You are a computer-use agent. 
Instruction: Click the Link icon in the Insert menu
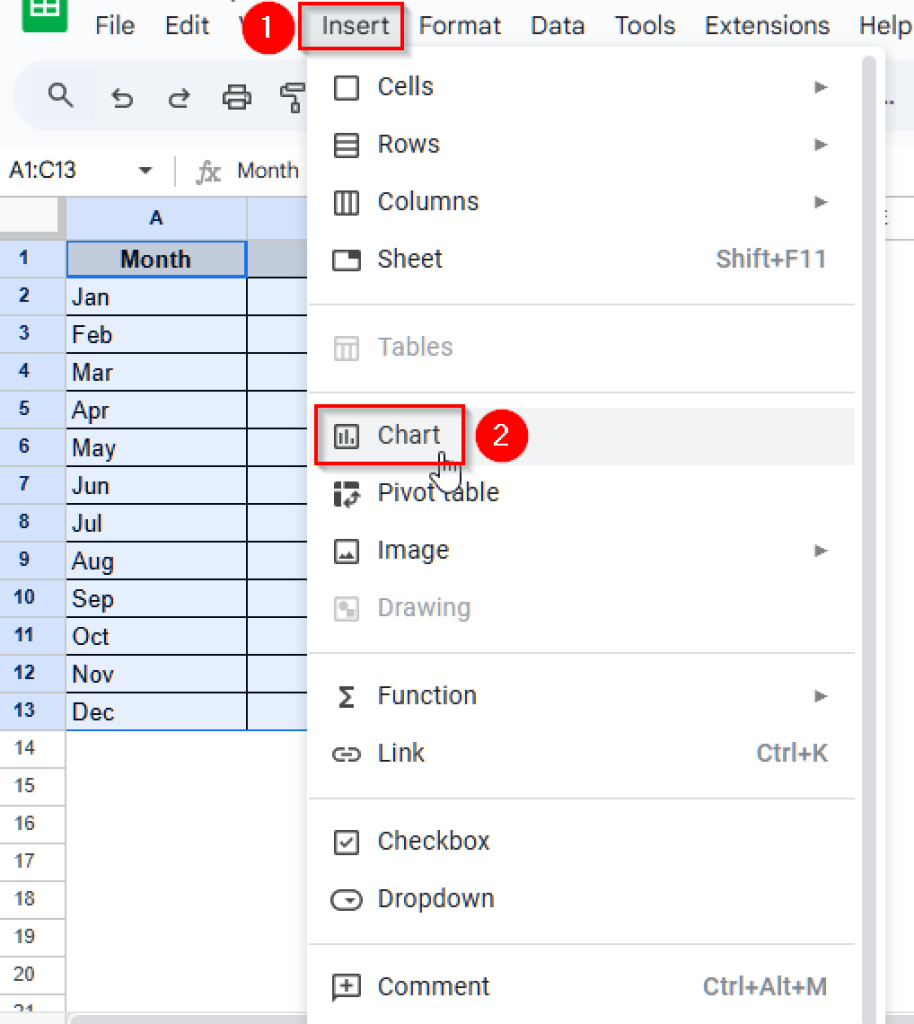pos(346,753)
